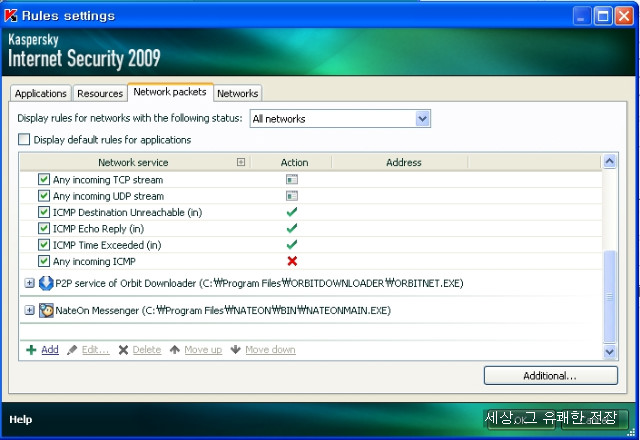
Task: Select 'Any incoming ICMP' row text
Action: [94, 261]
